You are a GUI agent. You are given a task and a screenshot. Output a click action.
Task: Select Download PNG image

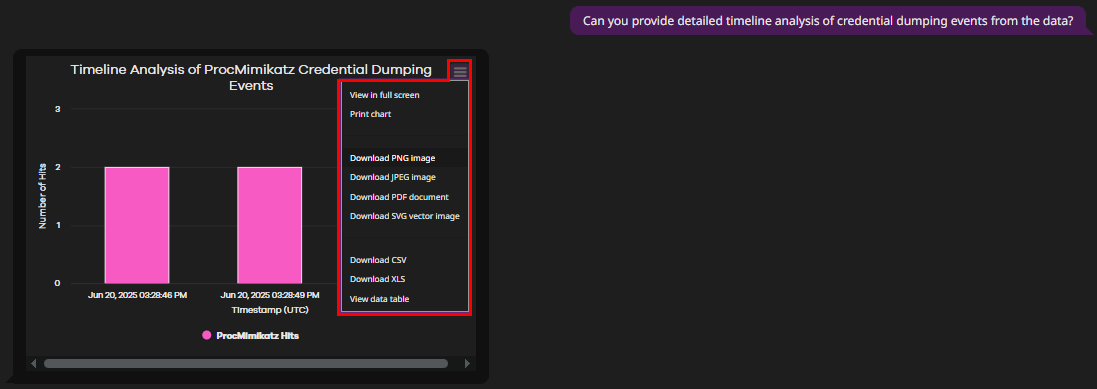tap(392, 158)
